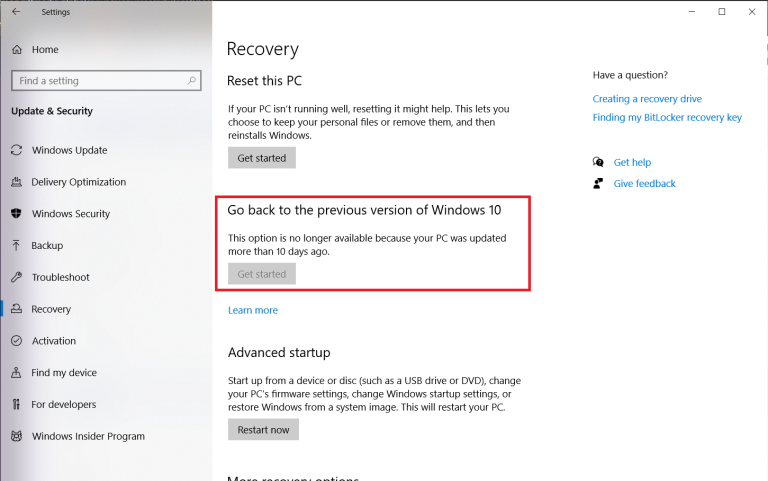Click the search magnifier icon
The width and height of the screenshot is (768, 481).
pos(192,81)
